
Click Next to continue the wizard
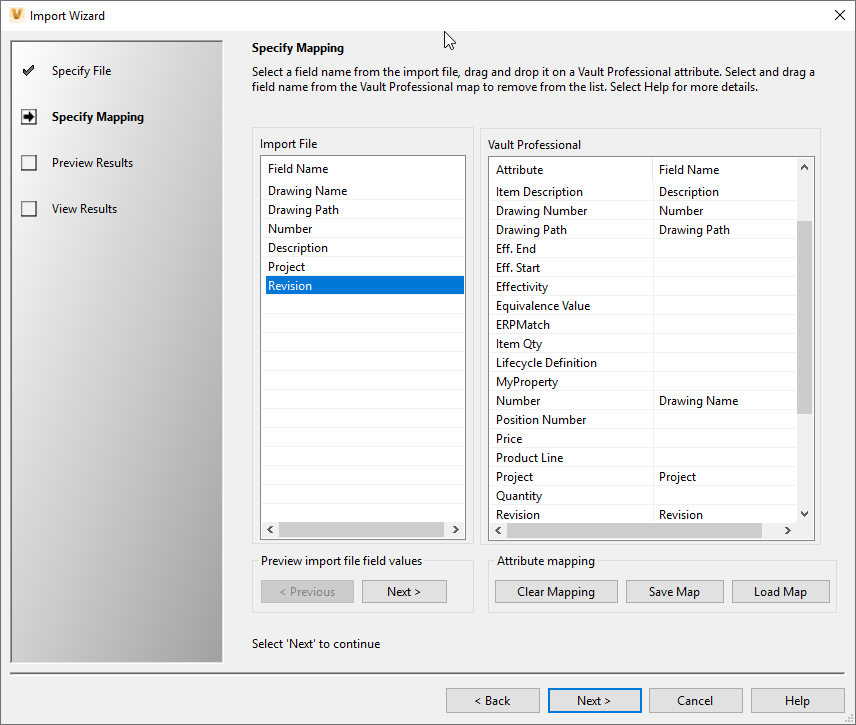pyautogui.click(x=594, y=700)
